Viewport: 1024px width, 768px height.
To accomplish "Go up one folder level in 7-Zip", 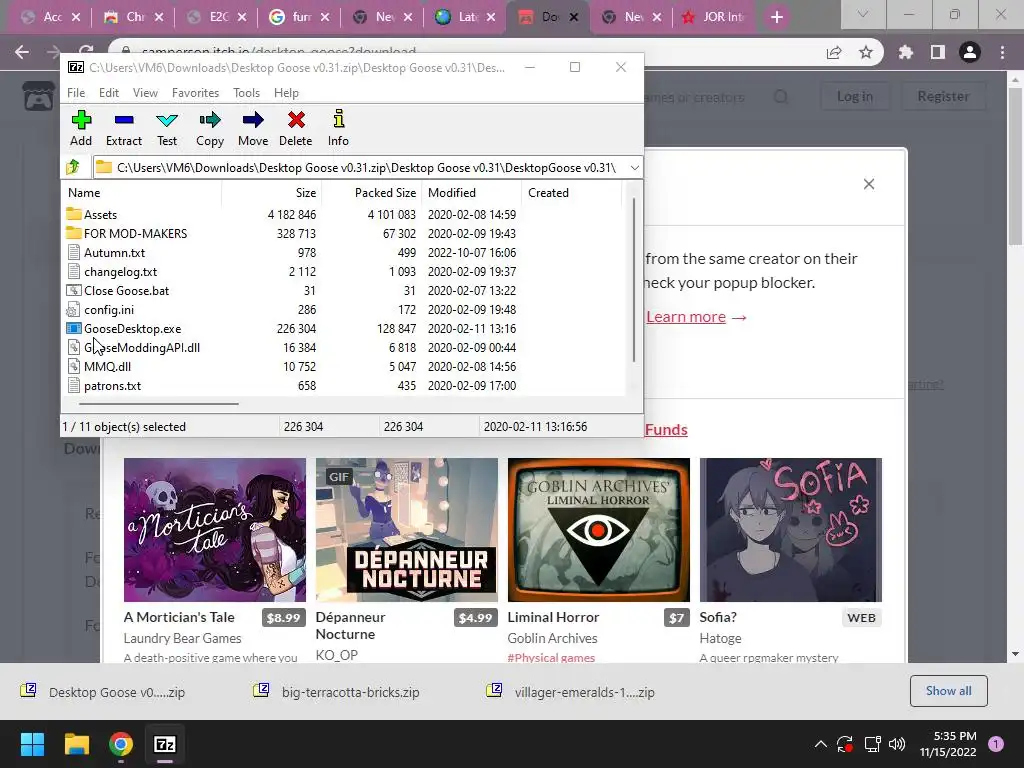I will pyautogui.click(x=72, y=167).
